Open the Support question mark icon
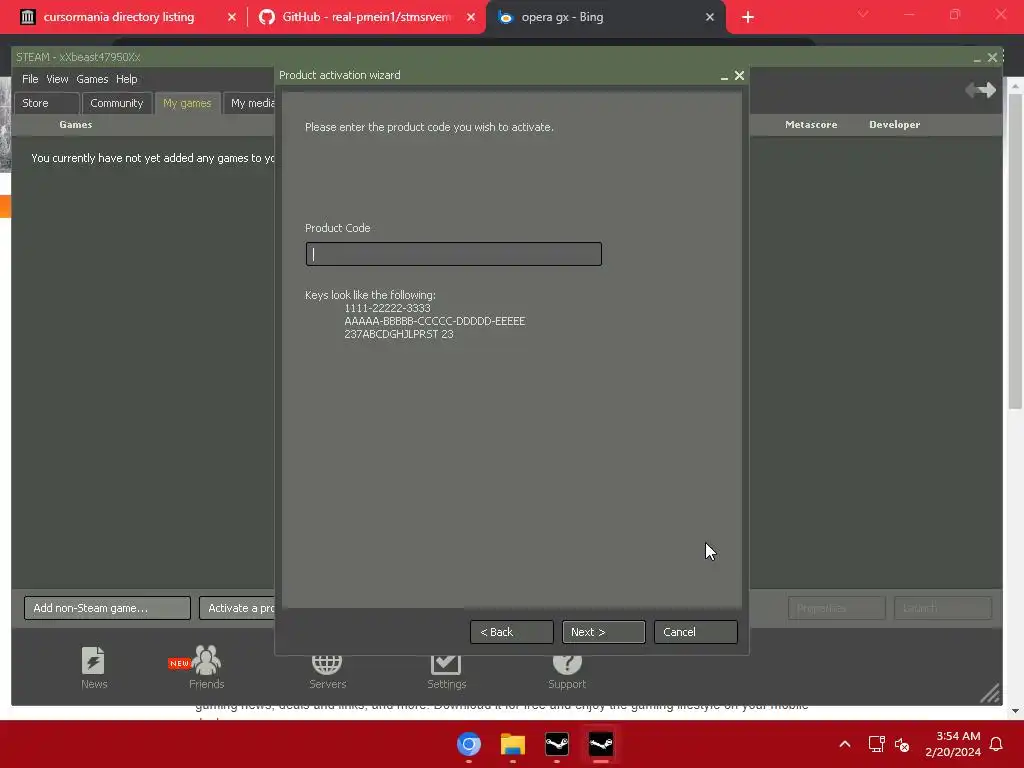 [x=566, y=670]
